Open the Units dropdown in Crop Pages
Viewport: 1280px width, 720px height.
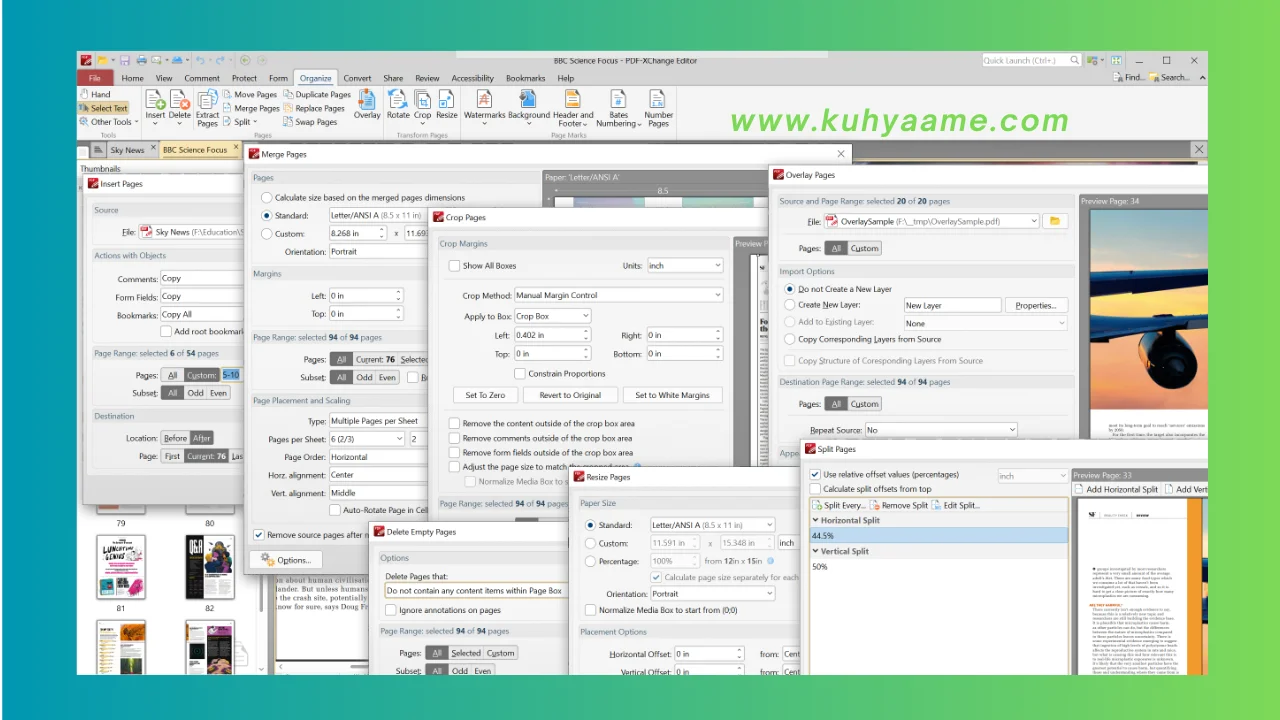point(685,266)
